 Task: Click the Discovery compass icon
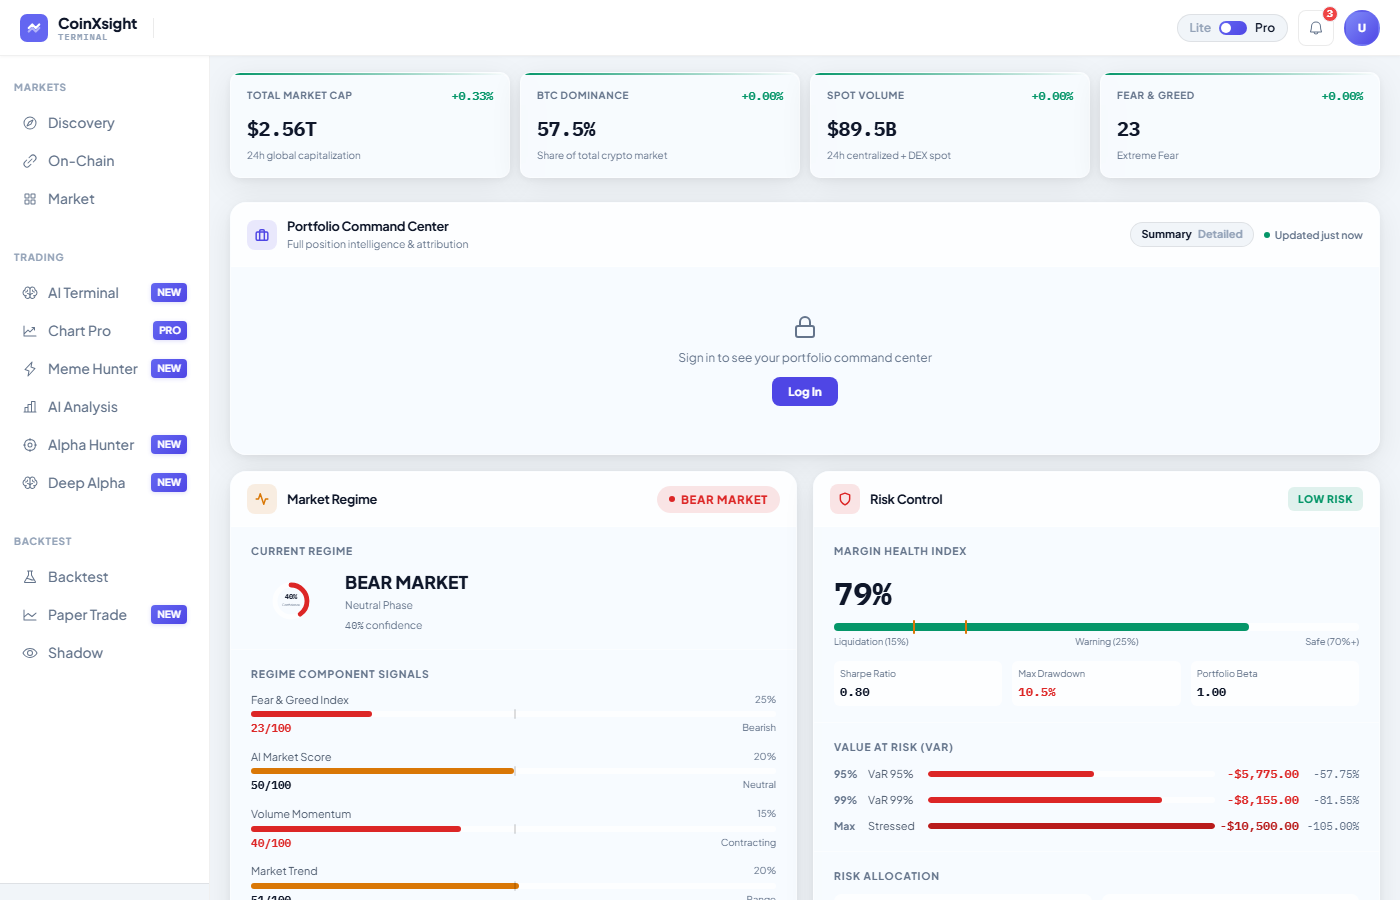pos(30,123)
